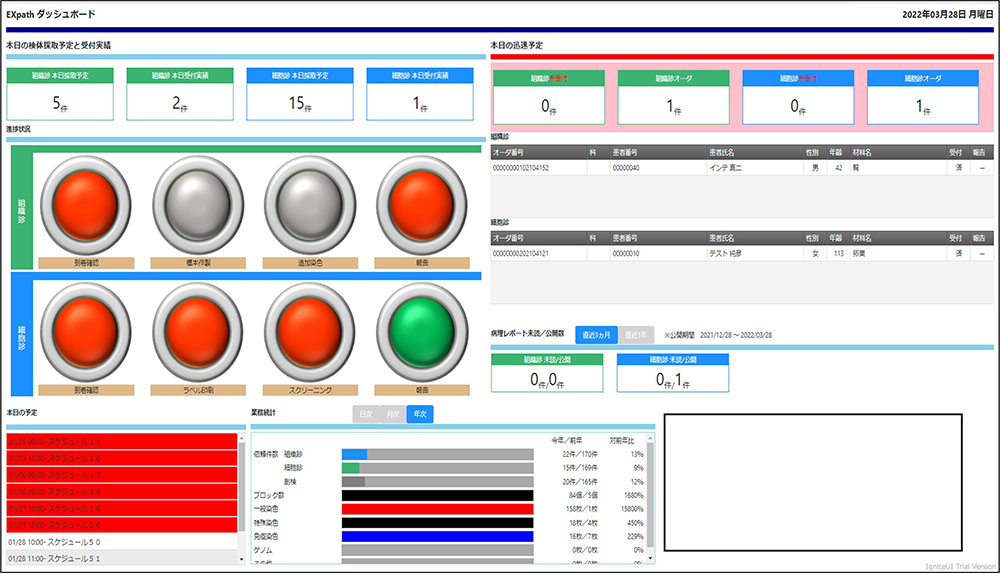
Task: Click the blue 免疫染色 statistics bar
Action: point(438,536)
